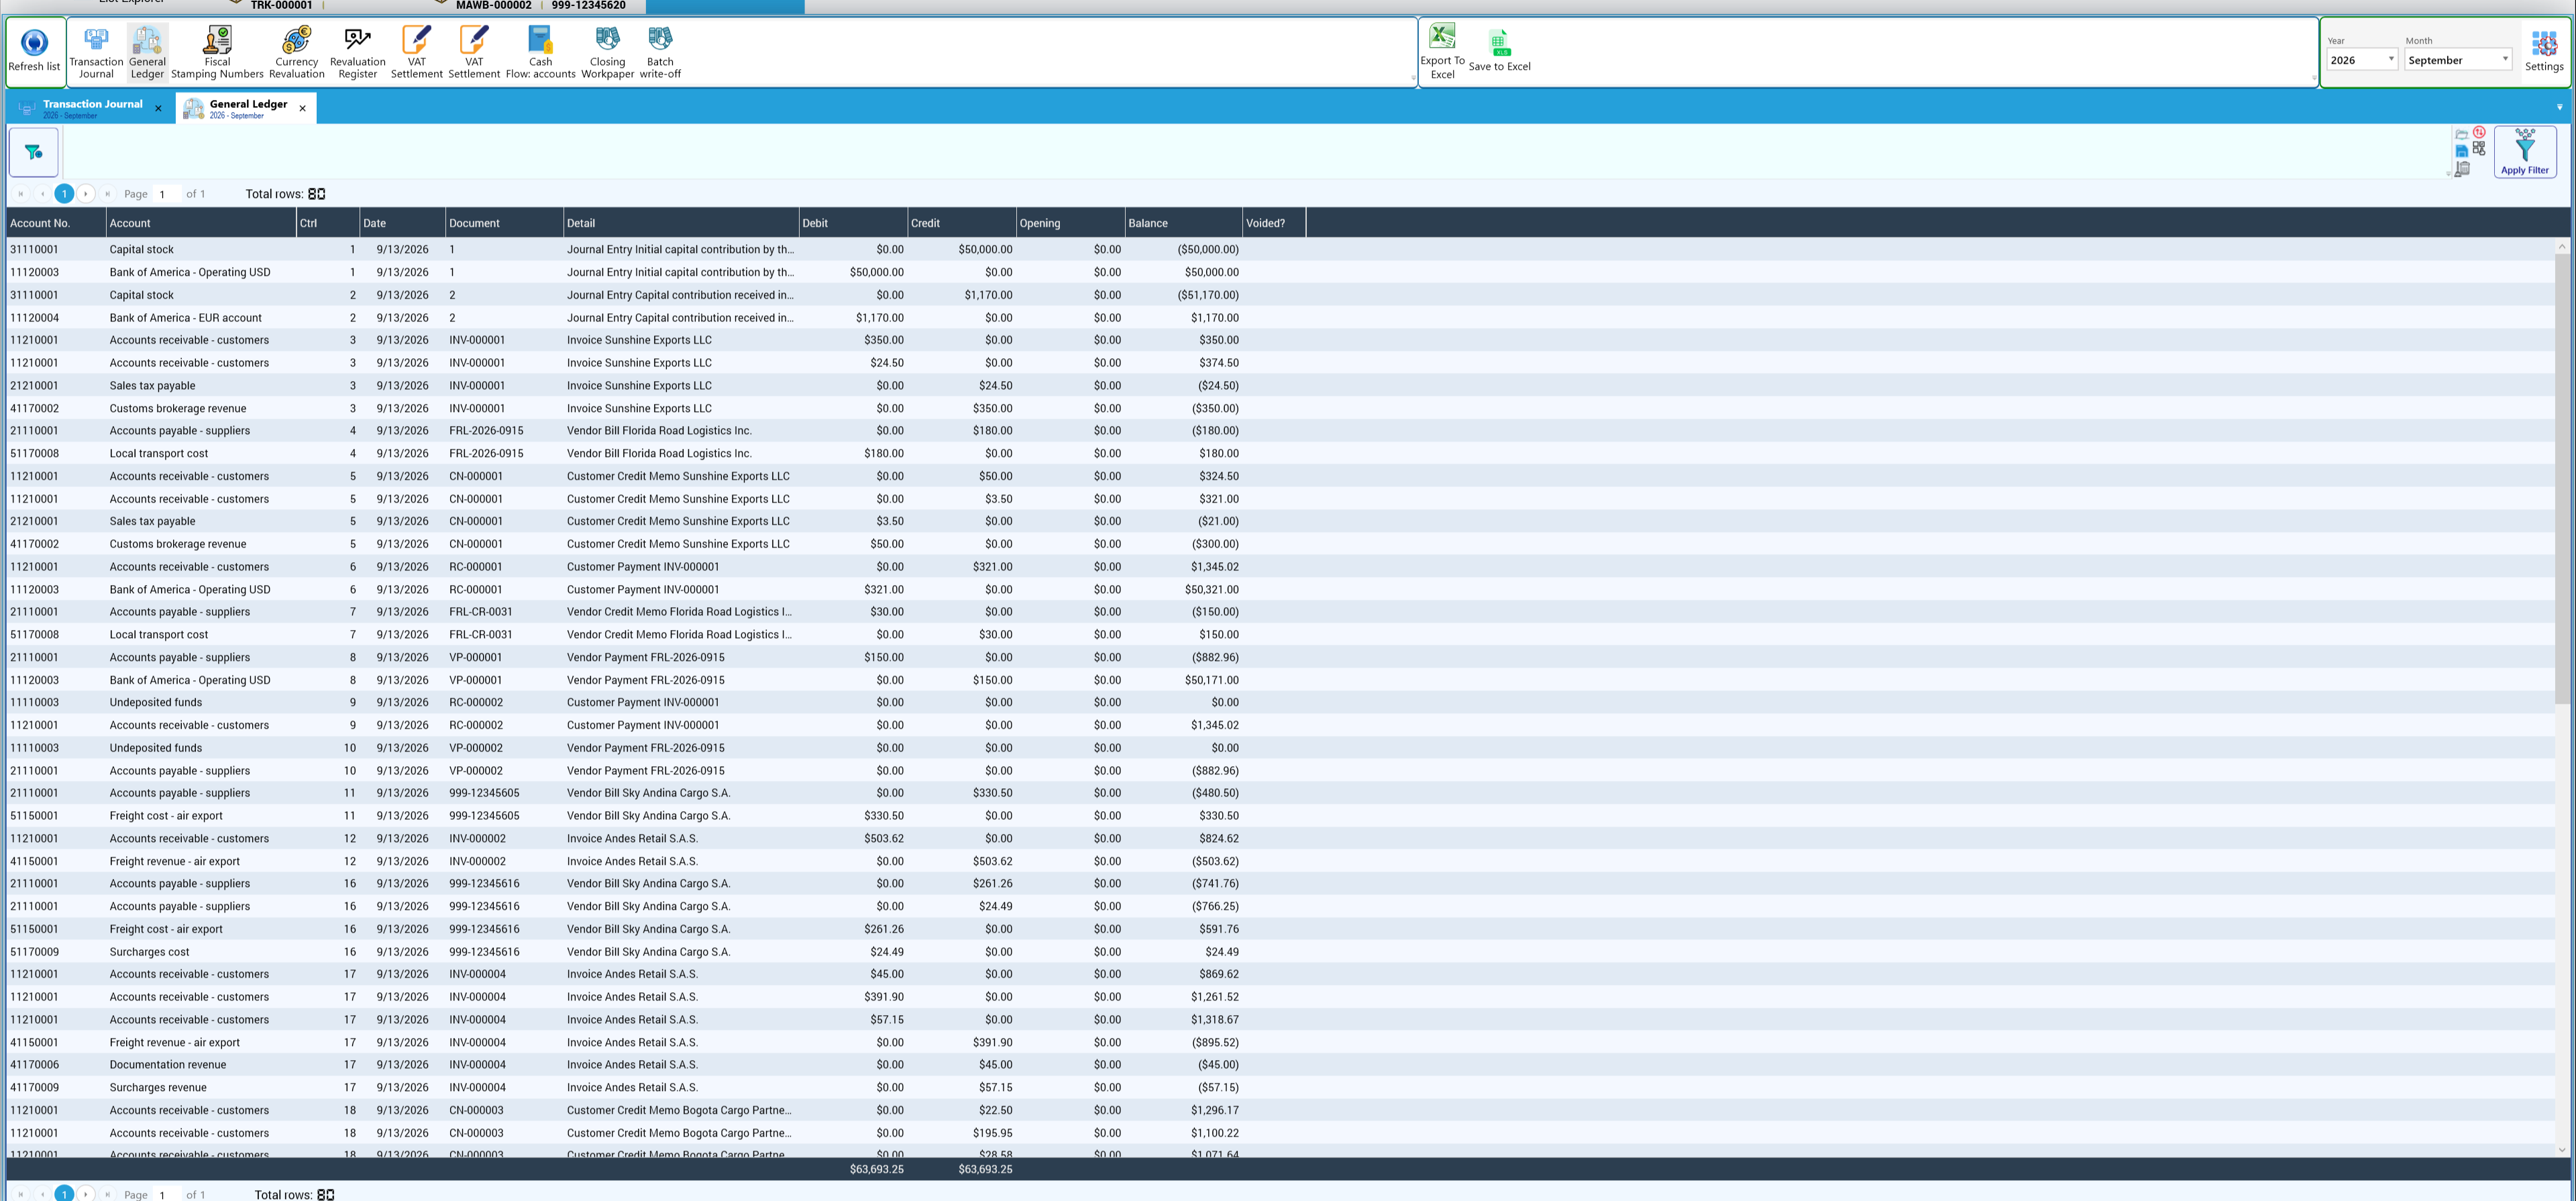Click the red sort arrows icon
Screen dimensions: 2576x1201
coord(2479,132)
